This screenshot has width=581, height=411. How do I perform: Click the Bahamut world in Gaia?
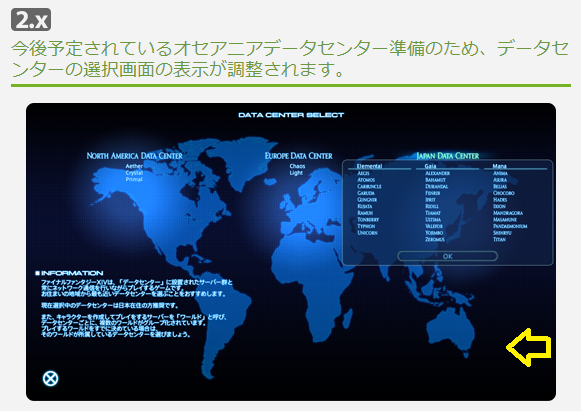(435, 180)
